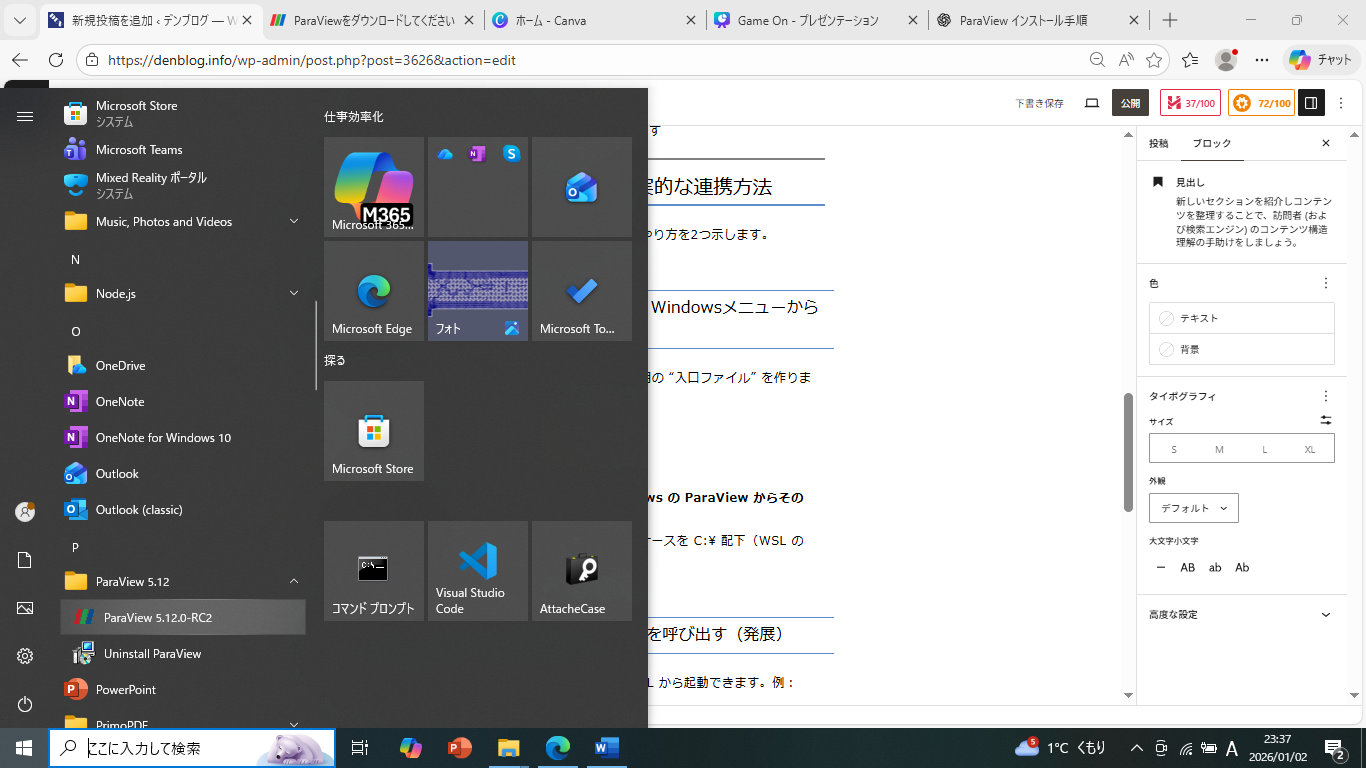Image resolution: width=1366 pixels, height=768 pixels.
Task: Click the taskbar search box
Action: click(192, 747)
